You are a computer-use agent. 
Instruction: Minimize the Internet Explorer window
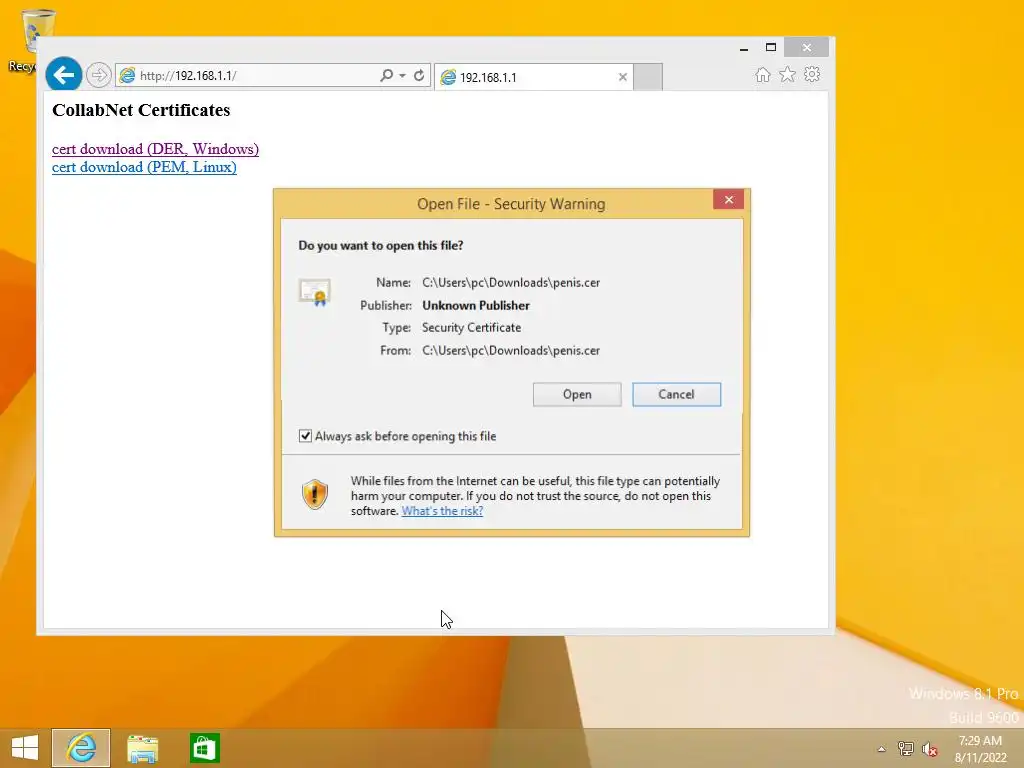pos(744,48)
